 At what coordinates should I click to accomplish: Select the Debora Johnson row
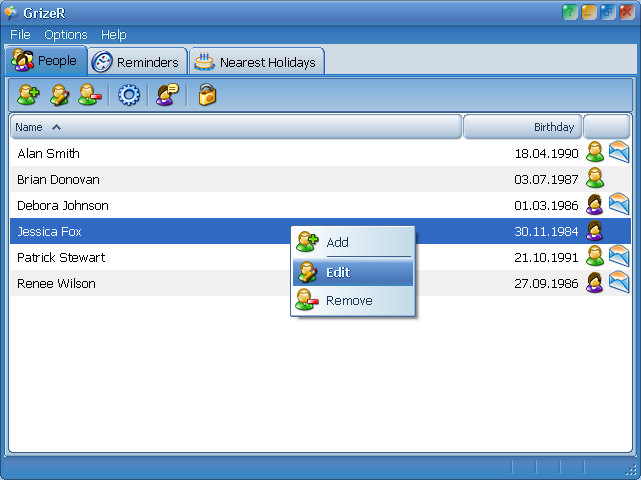tap(320, 205)
